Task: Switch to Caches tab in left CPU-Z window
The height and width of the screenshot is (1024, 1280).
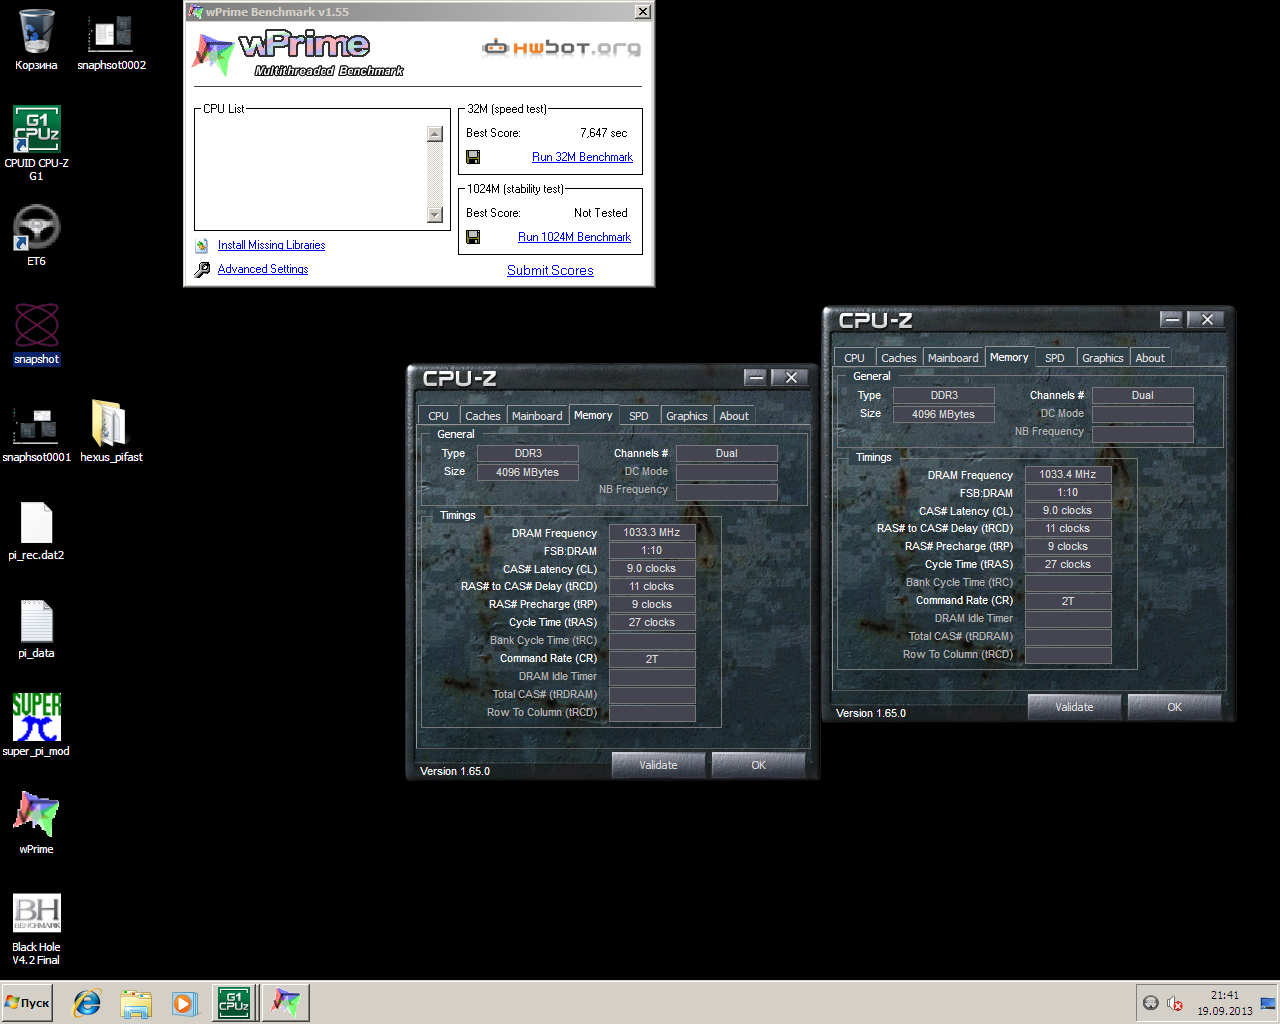Action: [483, 416]
